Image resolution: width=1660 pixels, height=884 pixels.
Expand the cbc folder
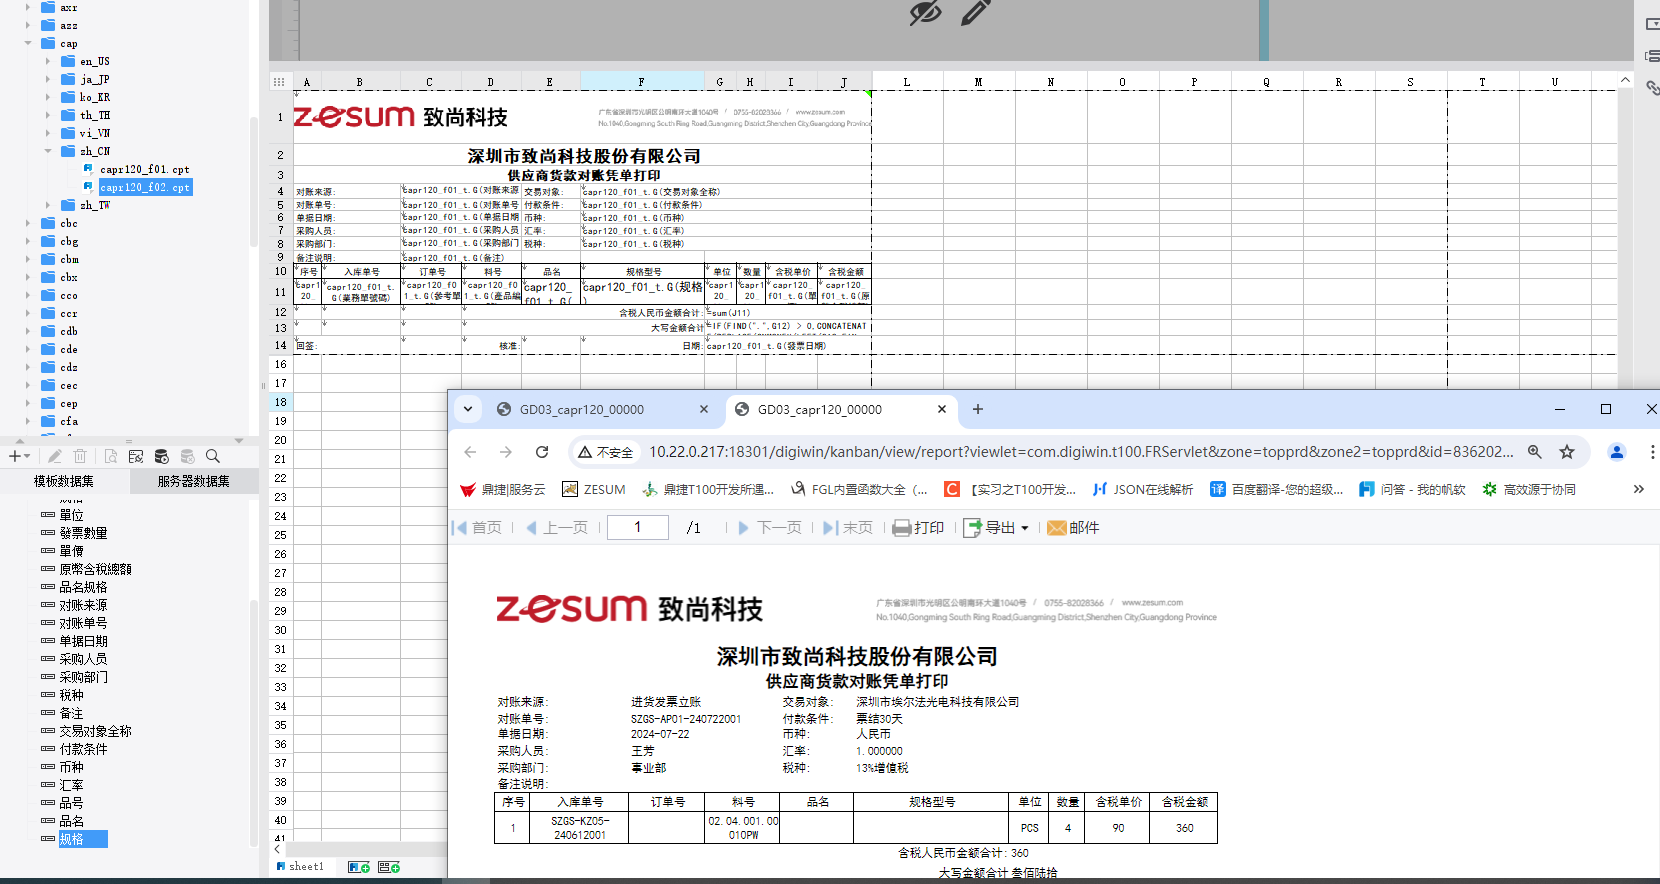[x=28, y=223]
